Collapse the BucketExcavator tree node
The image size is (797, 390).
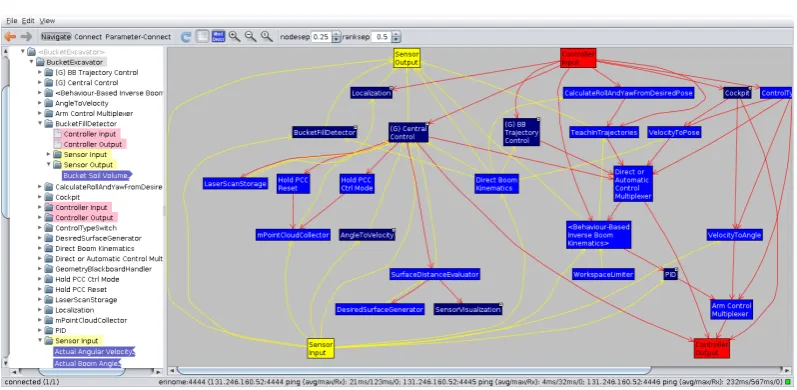click(32, 62)
